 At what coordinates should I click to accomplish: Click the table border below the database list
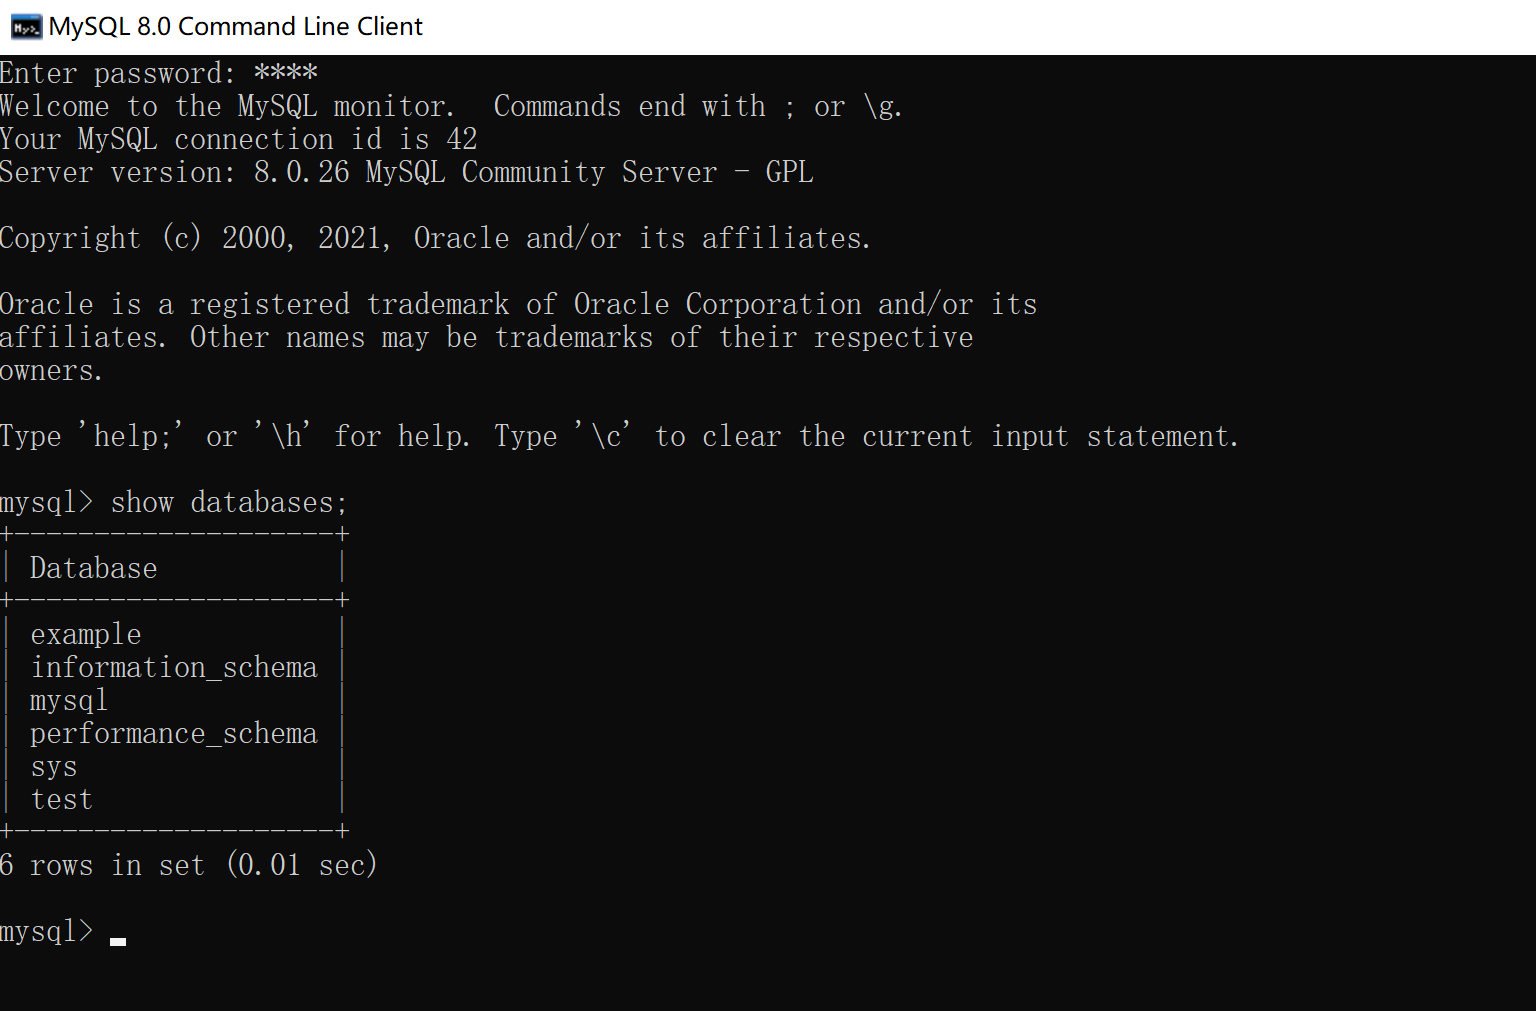175,831
